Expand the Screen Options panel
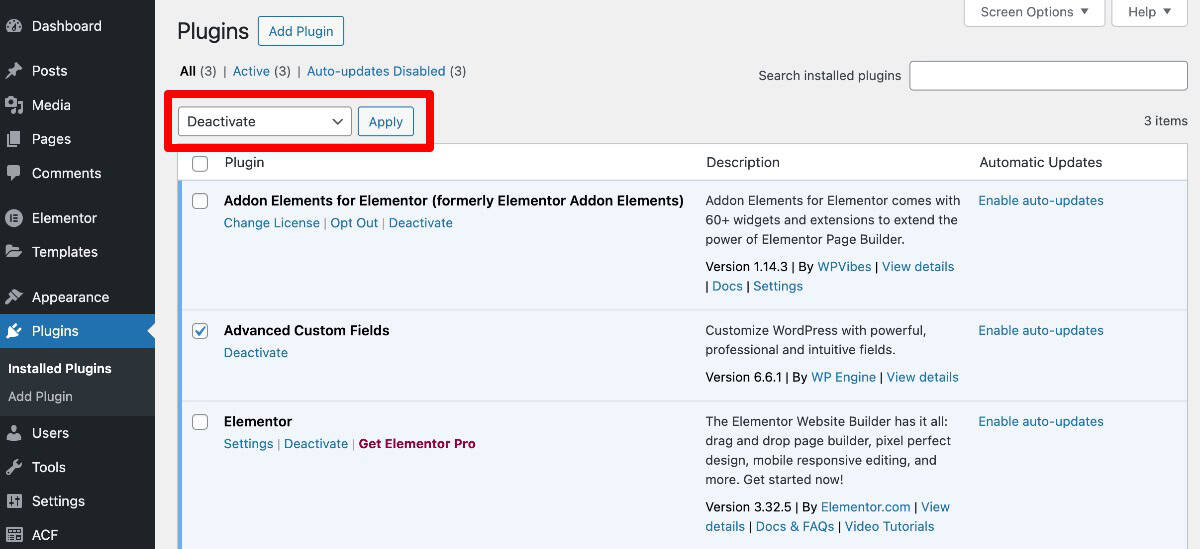The image size is (1200, 549). point(1034,12)
